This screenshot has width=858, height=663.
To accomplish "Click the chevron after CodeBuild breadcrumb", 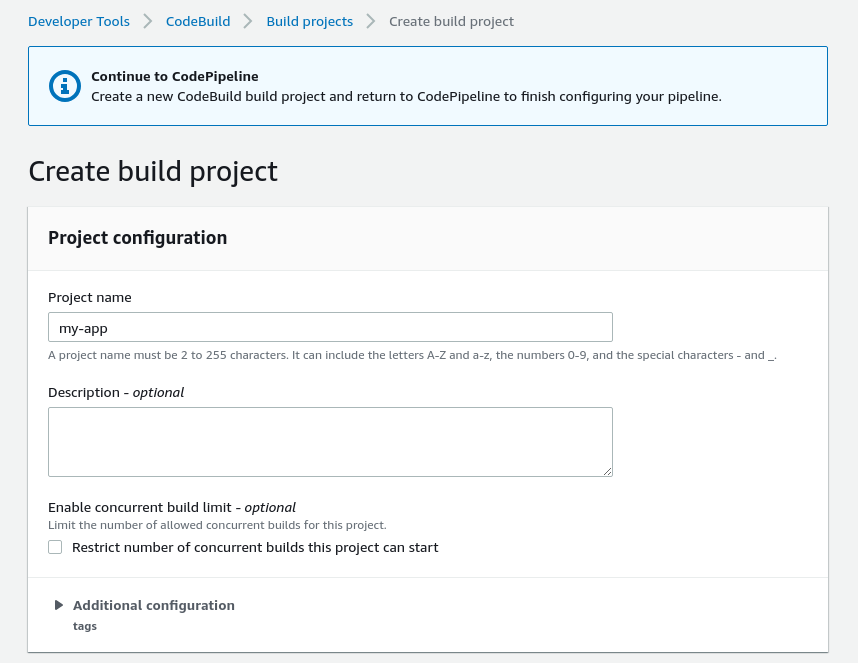I will pyautogui.click(x=248, y=21).
